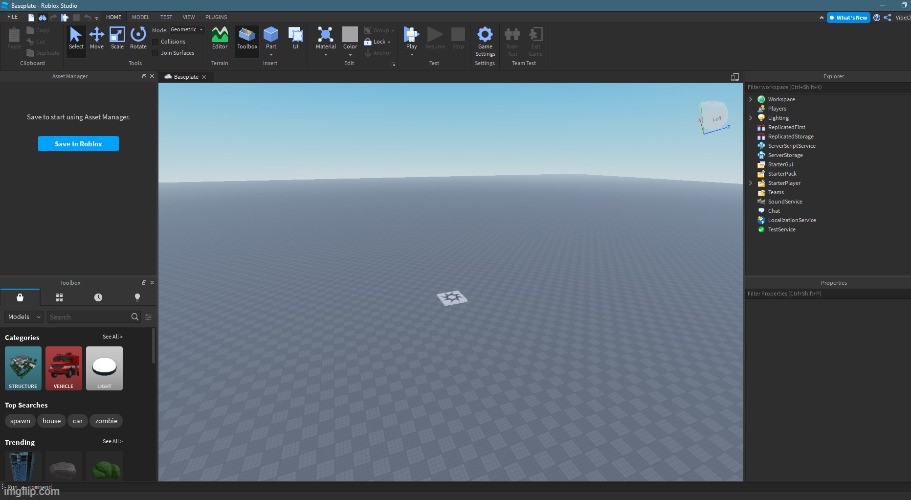Click the Color swatch in Edit group
Screen dimensions: 911x500
pyautogui.click(x=350, y=34)
